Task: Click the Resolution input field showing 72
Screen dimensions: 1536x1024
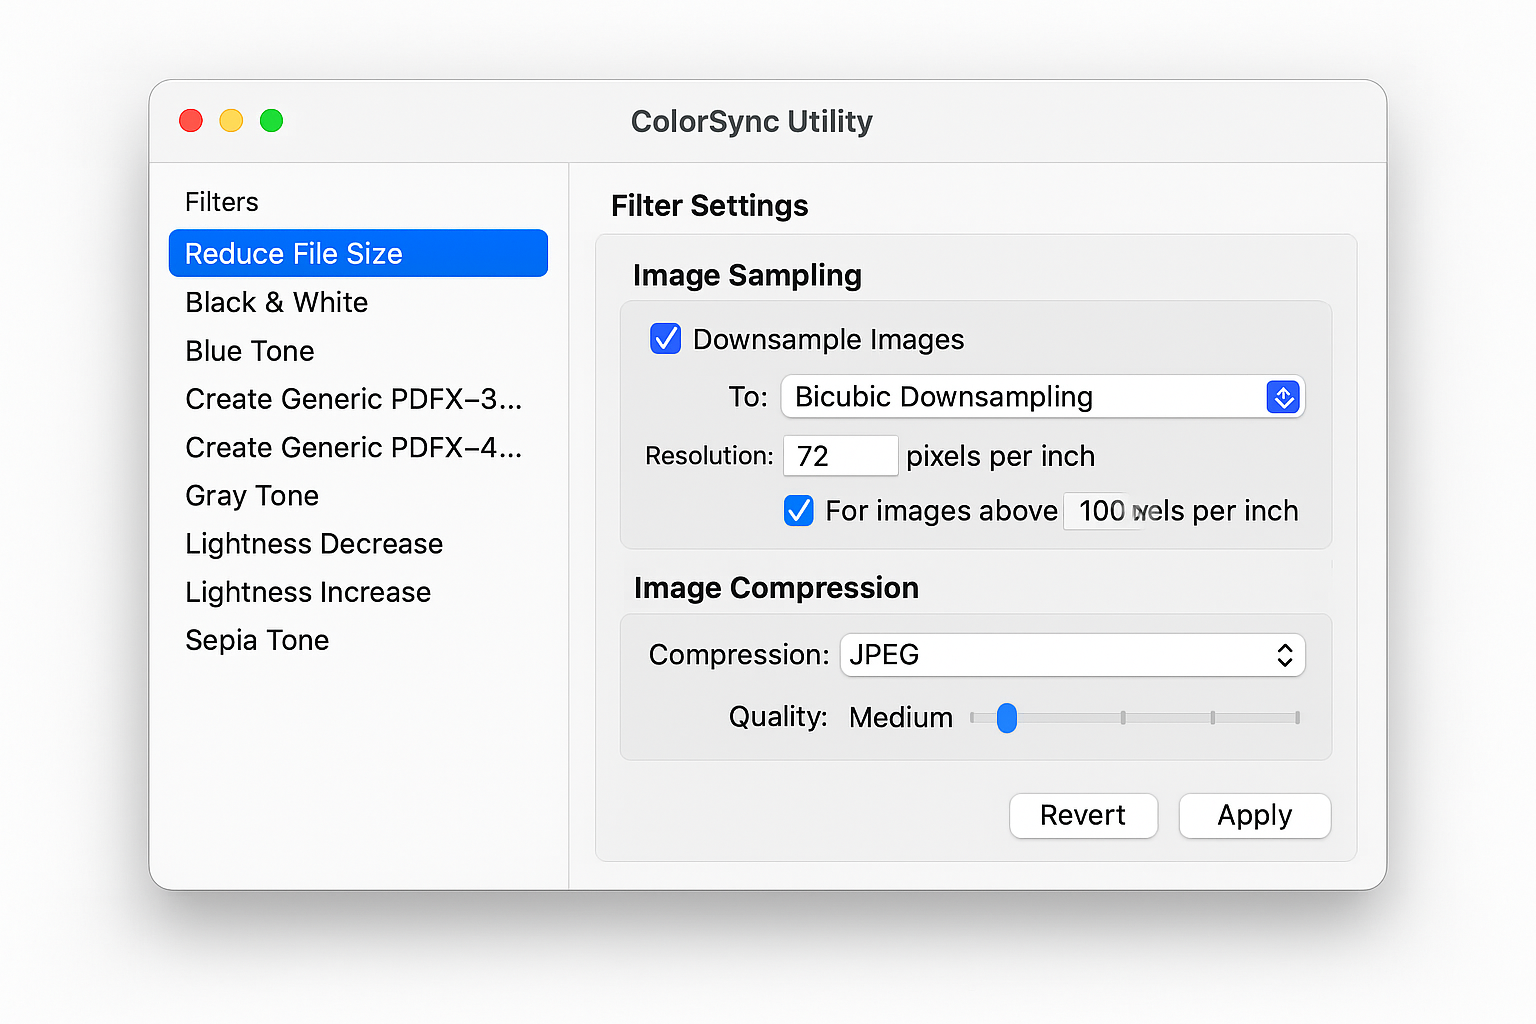Action: pyautogui.click(x=840, y=455)
